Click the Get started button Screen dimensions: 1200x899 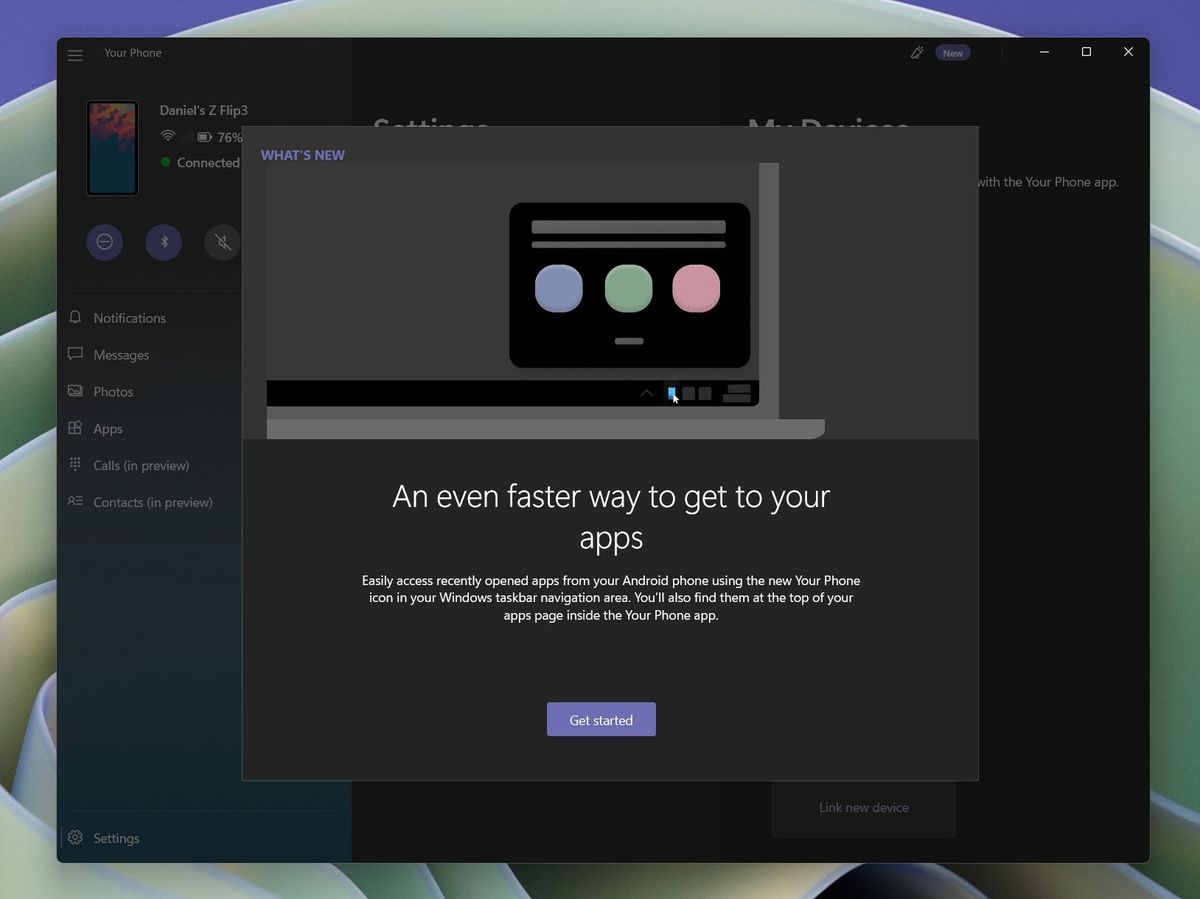point(601,719)
